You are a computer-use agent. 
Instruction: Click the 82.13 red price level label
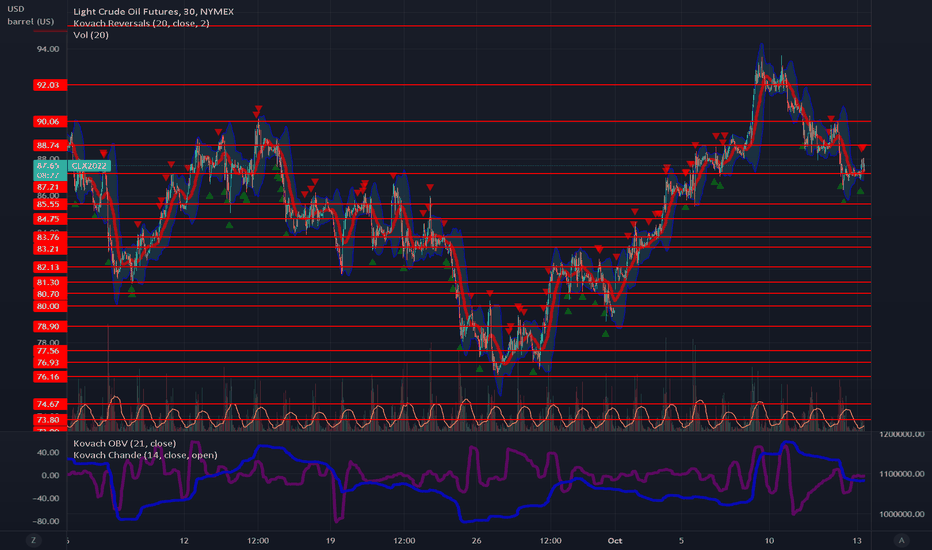[50, 267]
